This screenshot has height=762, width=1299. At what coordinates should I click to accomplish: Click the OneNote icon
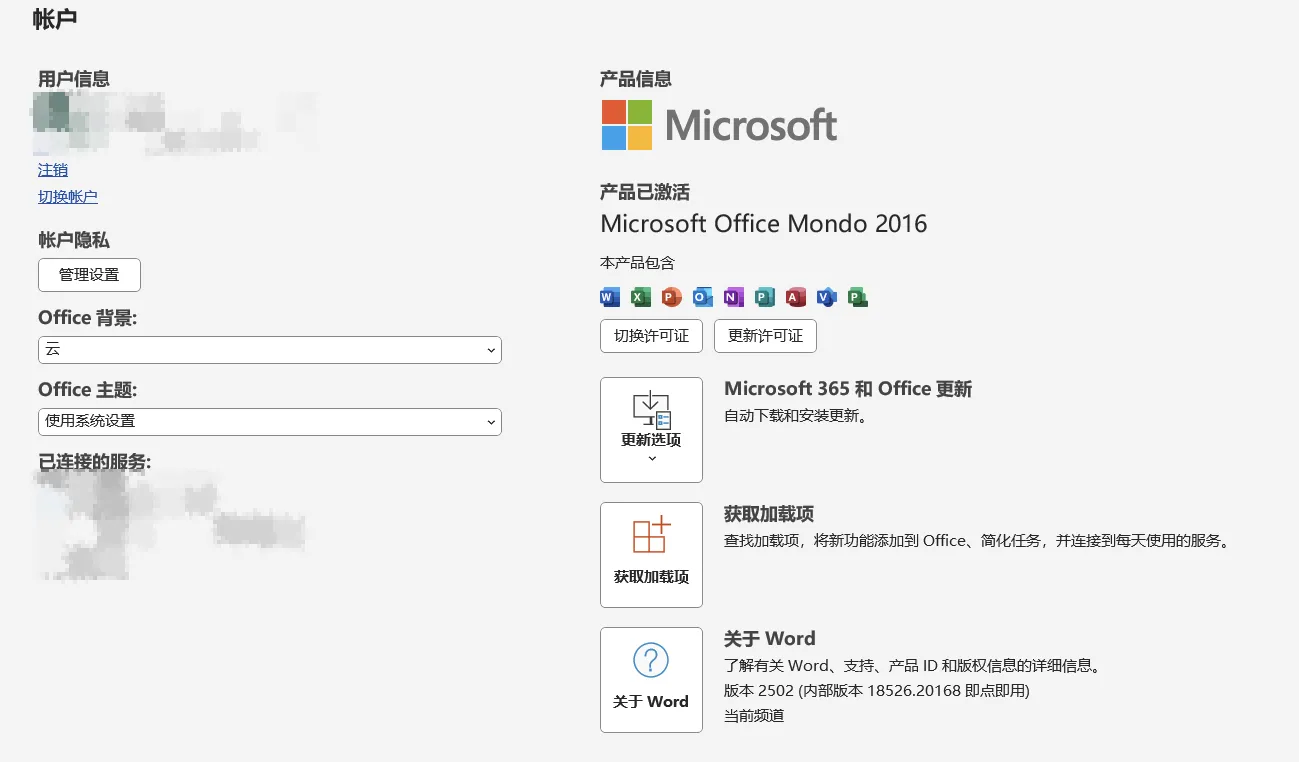(x=734, y=297)
